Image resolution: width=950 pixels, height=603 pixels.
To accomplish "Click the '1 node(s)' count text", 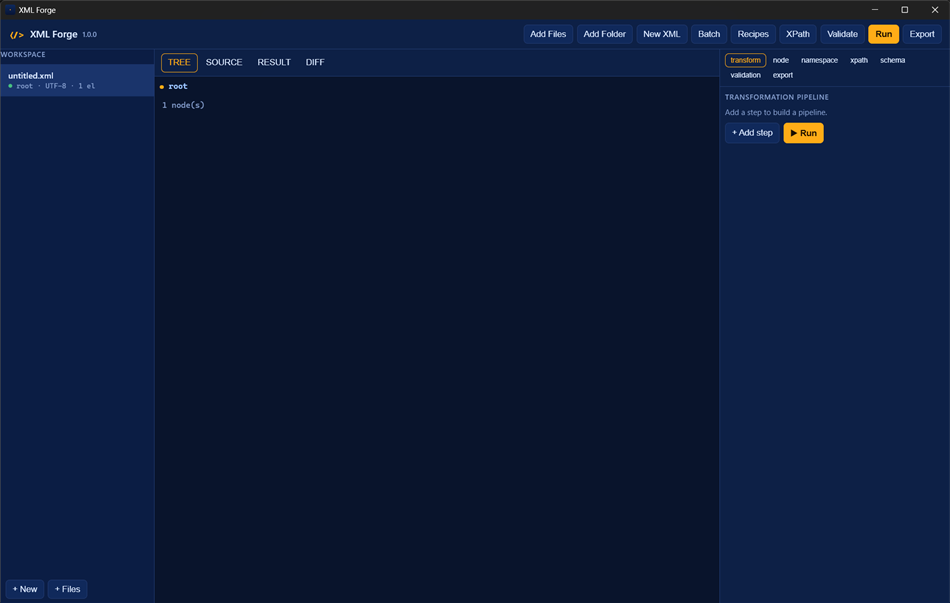I will point(183,105).
